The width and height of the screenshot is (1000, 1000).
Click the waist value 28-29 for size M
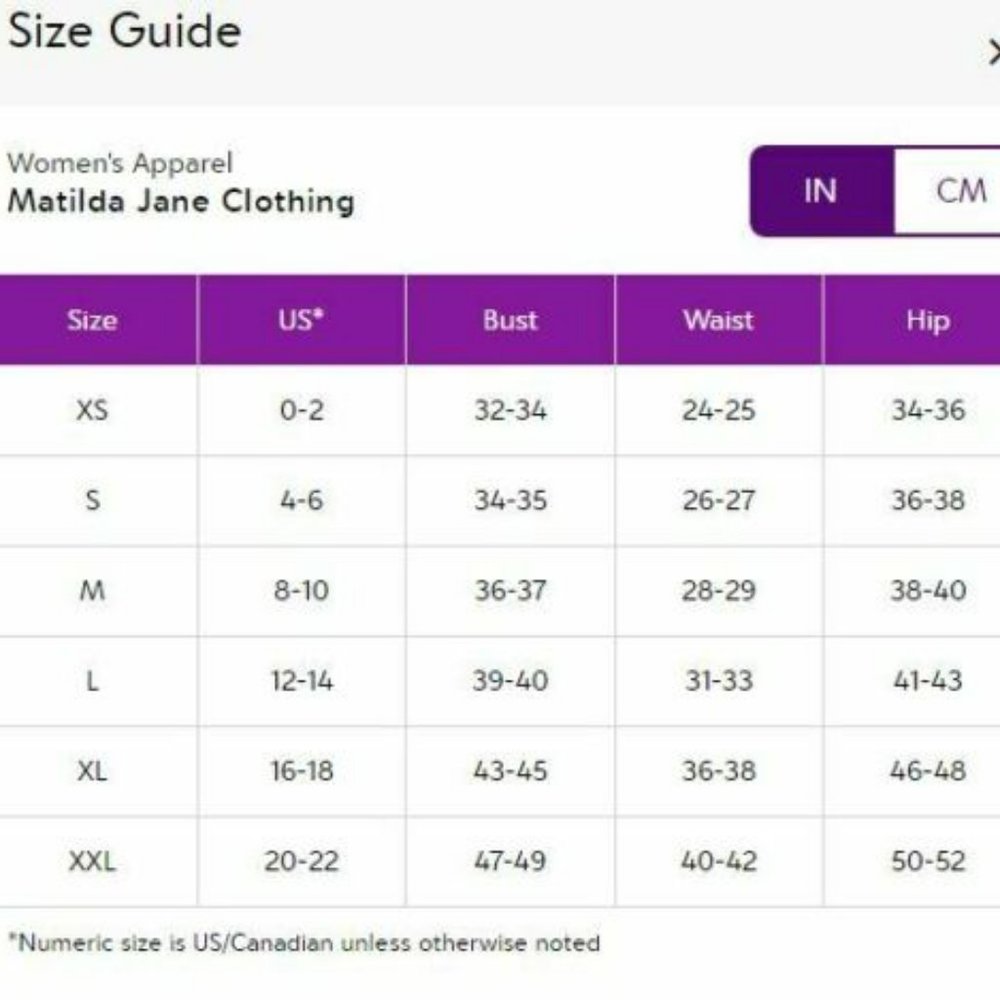click(x=718, y=590)
